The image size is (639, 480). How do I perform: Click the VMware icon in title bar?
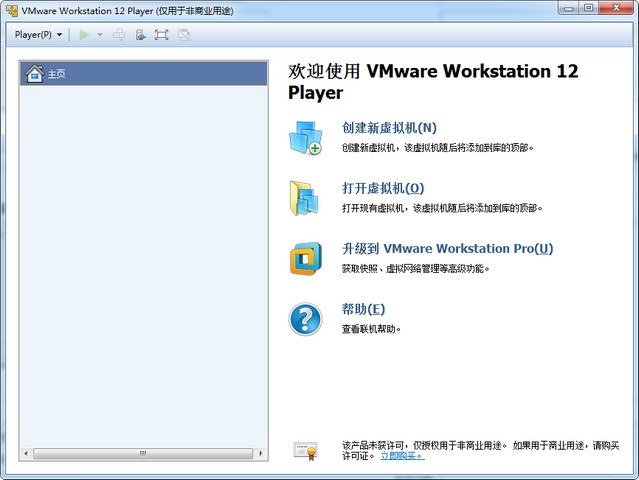pos(12,11)
